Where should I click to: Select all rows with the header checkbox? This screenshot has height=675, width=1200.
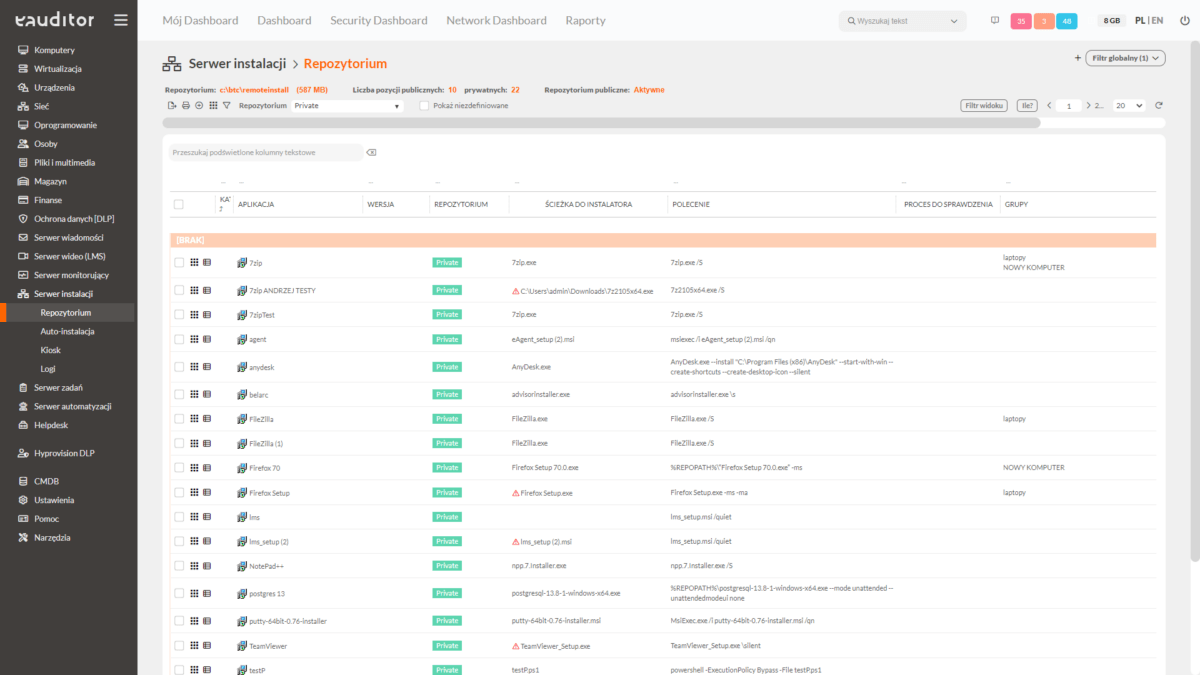(x=179, y=204)
